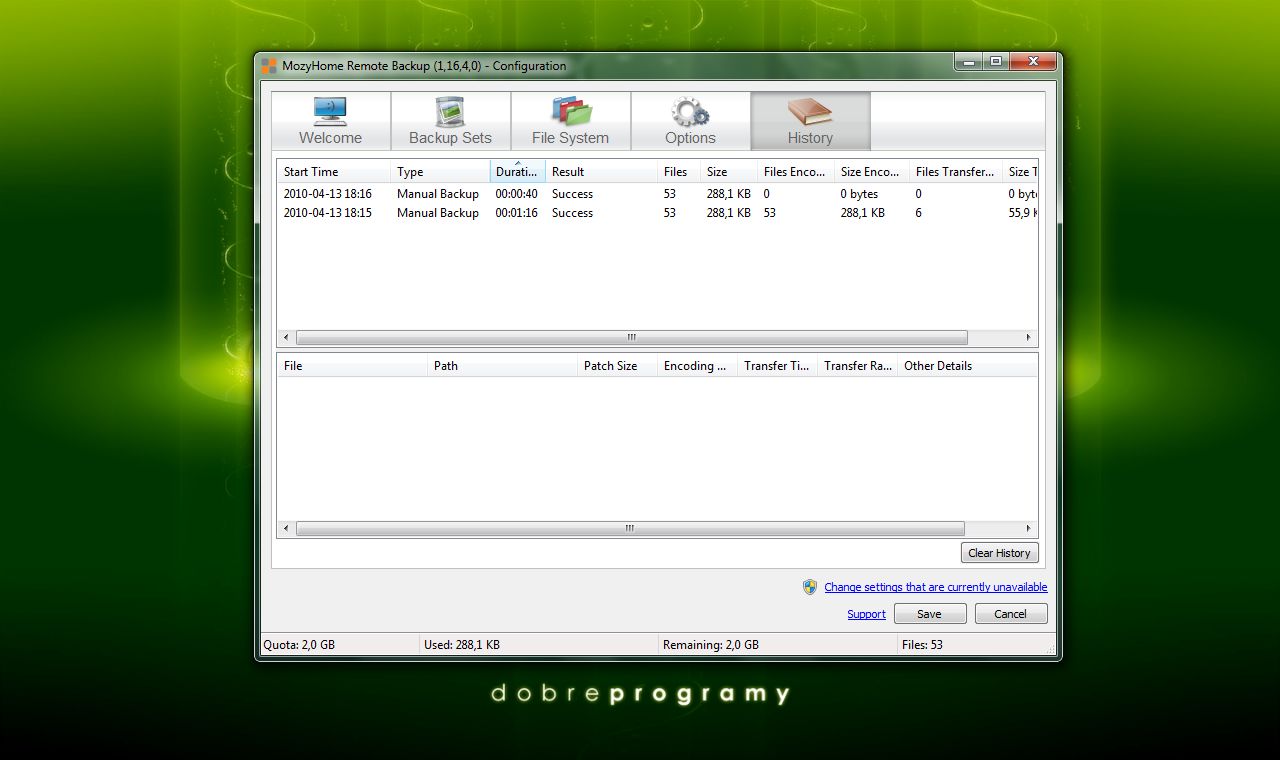Click file details horizontal scrollbar thumb
This screenshot has width=1280, height=760.
[x=630, y=528]
